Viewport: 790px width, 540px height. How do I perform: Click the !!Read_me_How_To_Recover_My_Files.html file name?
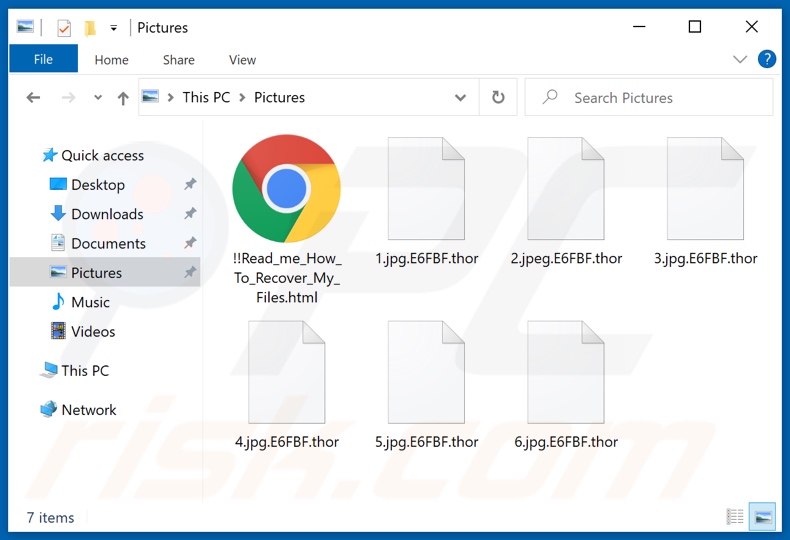point(287,278)
